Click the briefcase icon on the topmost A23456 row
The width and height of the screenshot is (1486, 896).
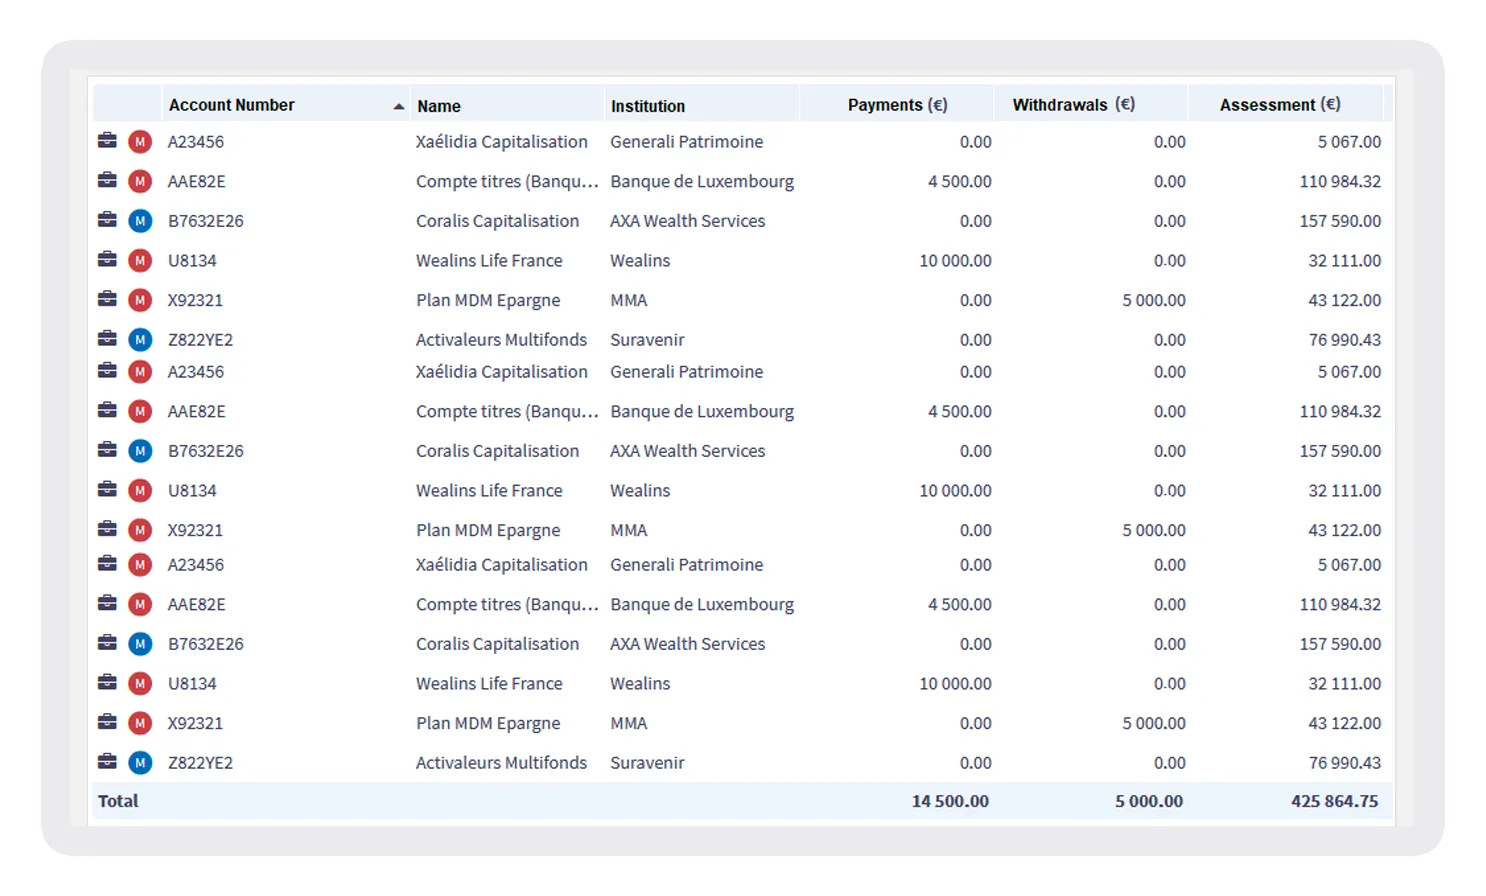pyautogui.click(x=107, y=140)
